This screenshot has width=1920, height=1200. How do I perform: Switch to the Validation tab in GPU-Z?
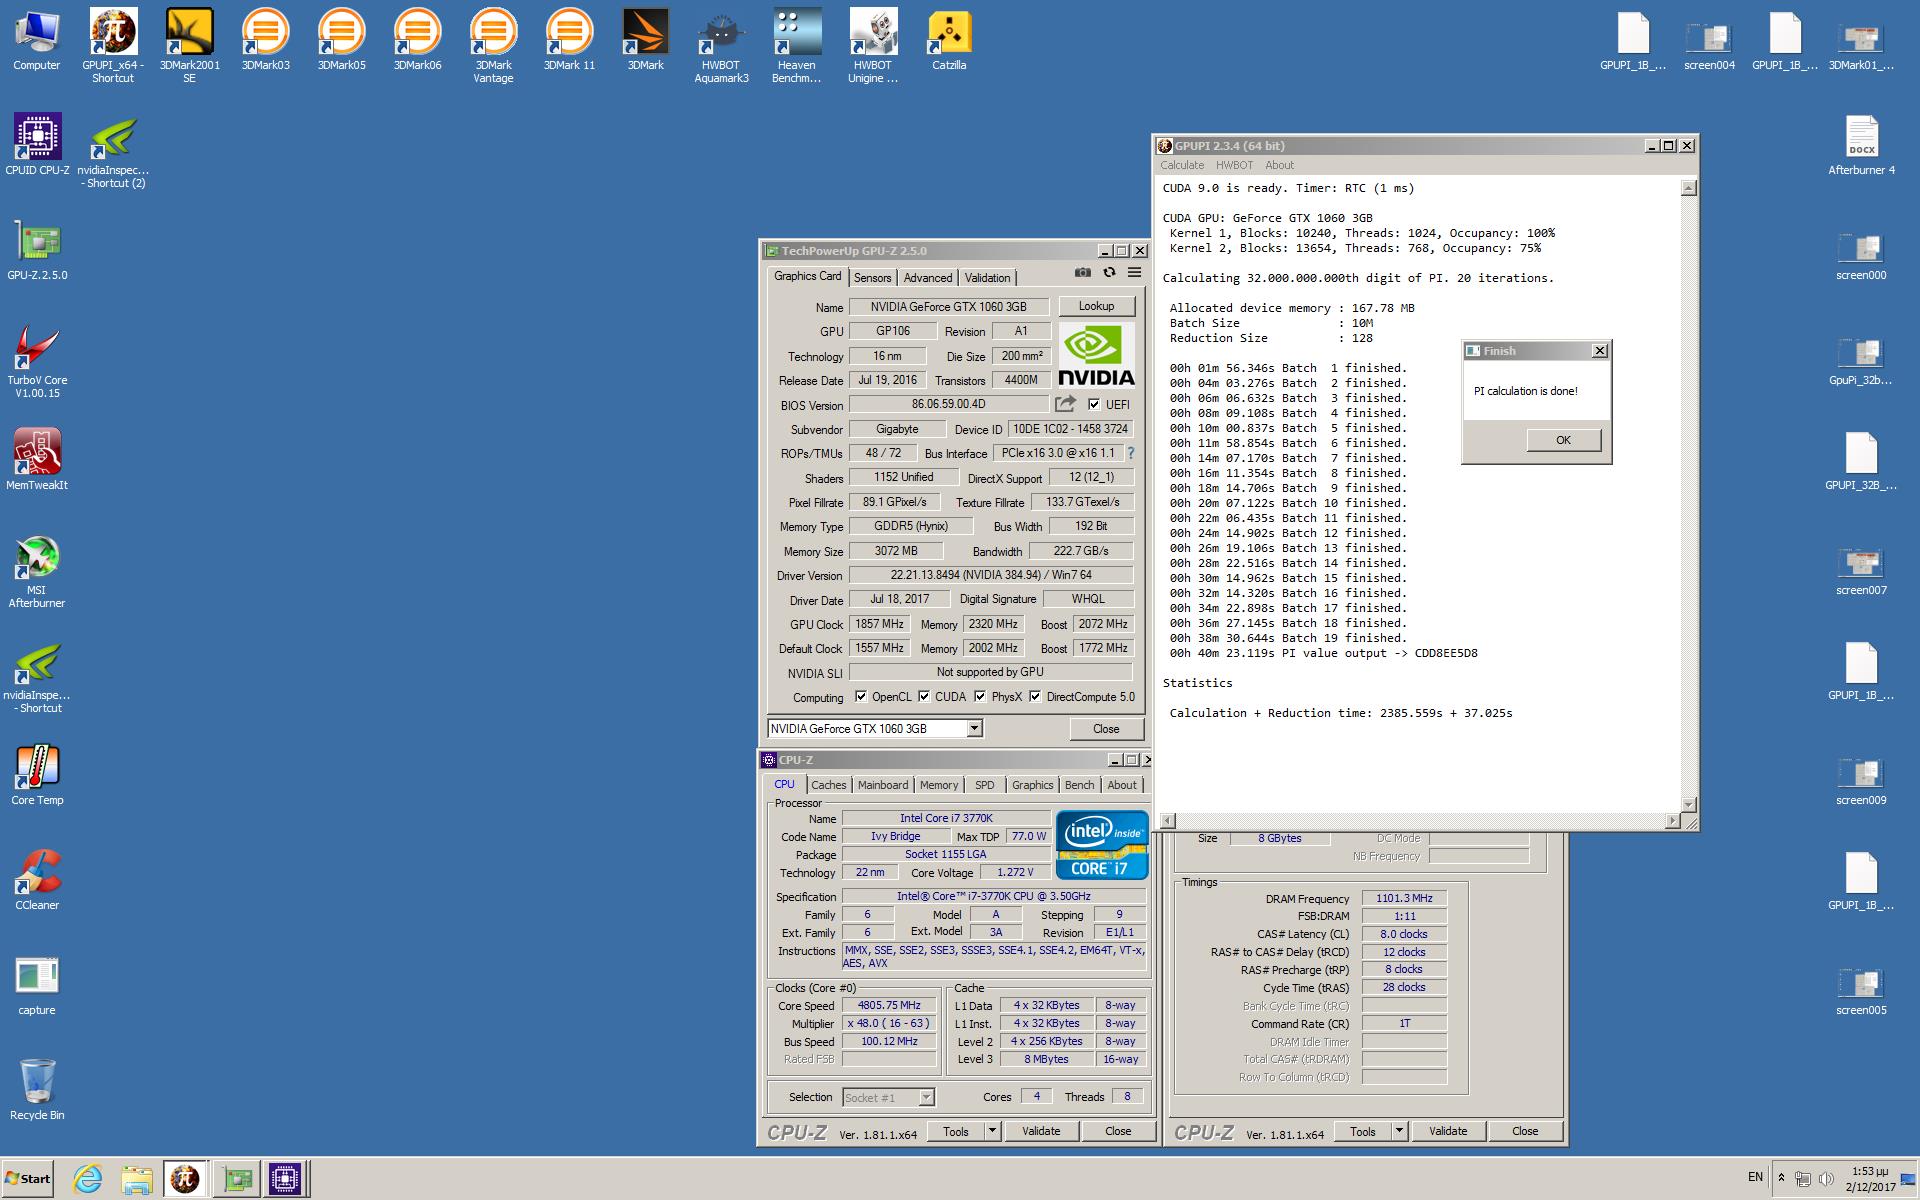[988, 278]
